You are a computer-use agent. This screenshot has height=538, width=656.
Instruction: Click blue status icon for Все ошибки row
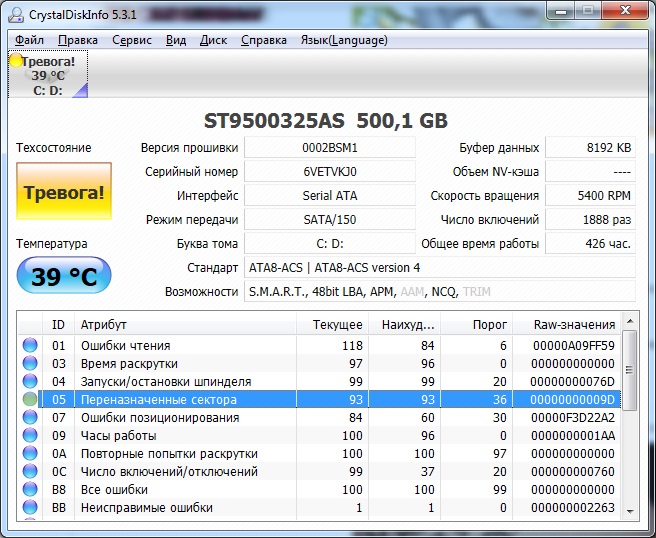pyautogui.click(x=30, y=490)
